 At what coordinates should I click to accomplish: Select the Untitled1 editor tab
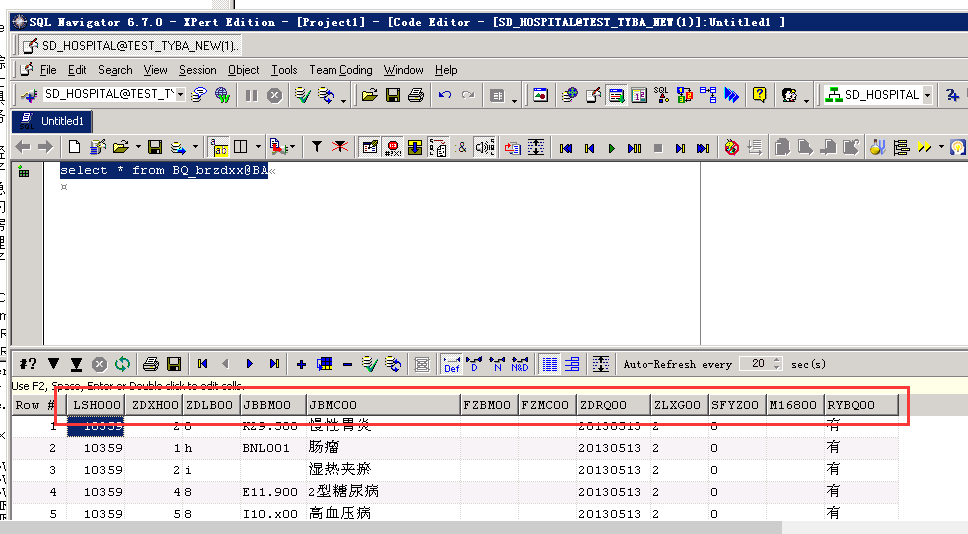(52, 121)
